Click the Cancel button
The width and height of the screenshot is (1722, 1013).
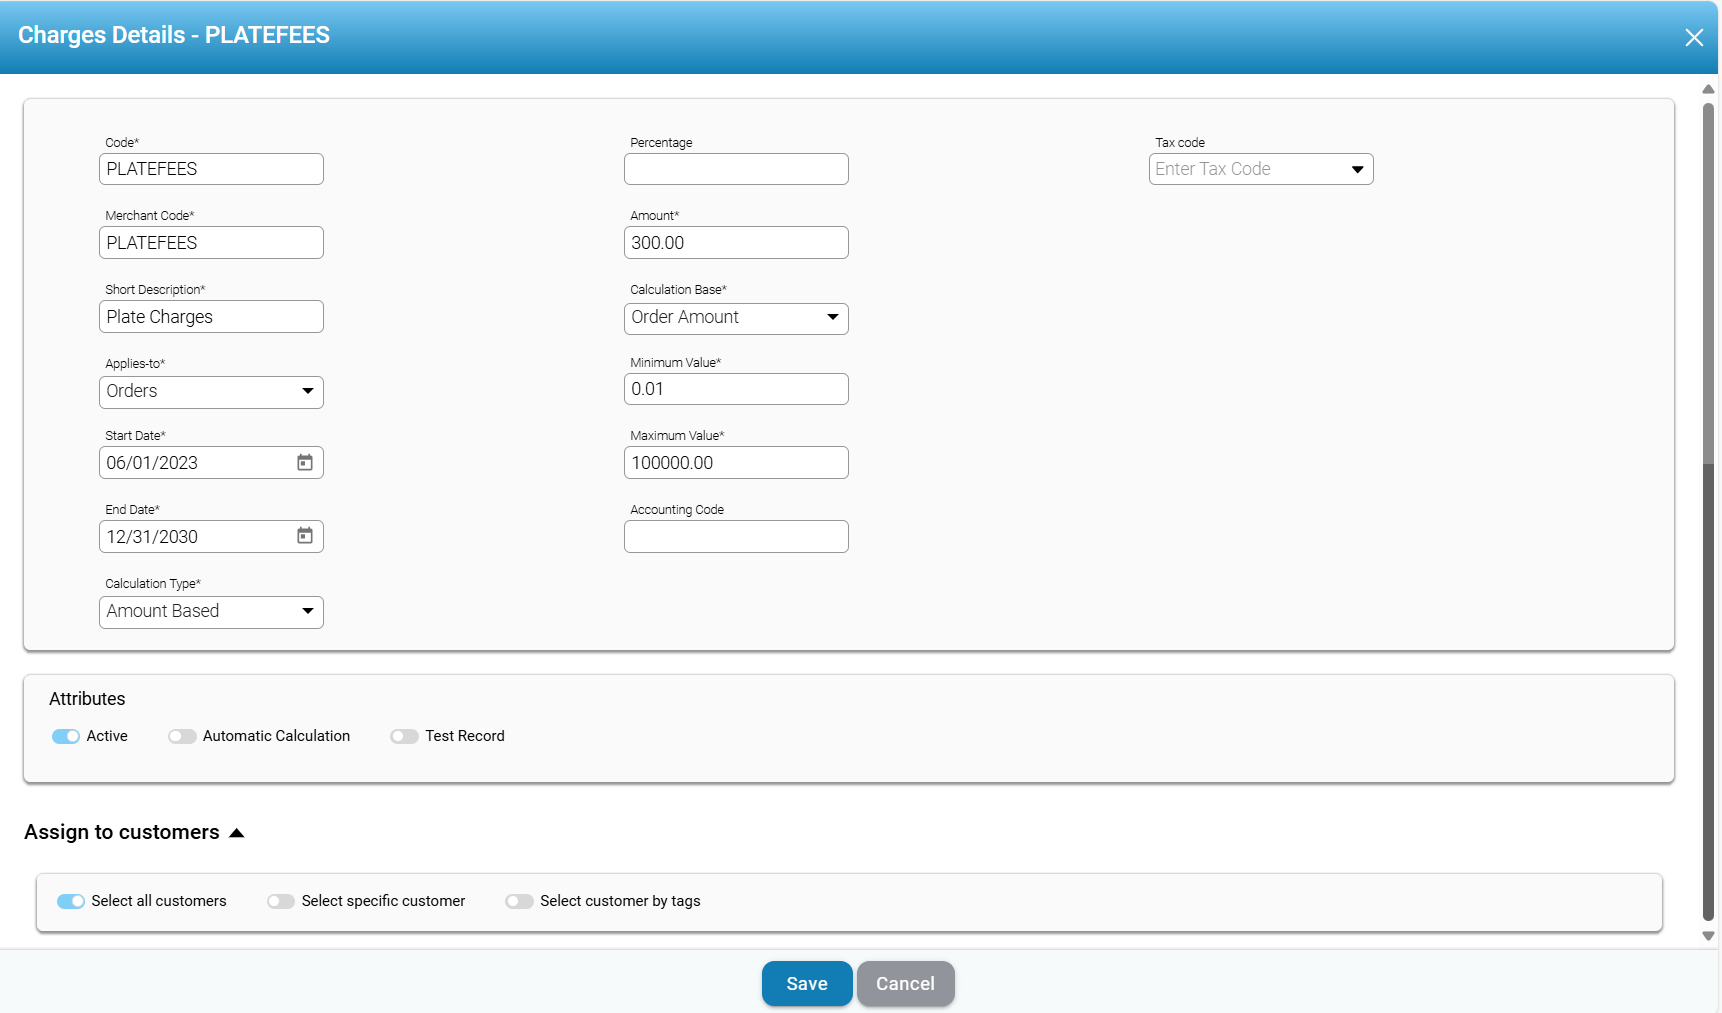tap(905, 984)
